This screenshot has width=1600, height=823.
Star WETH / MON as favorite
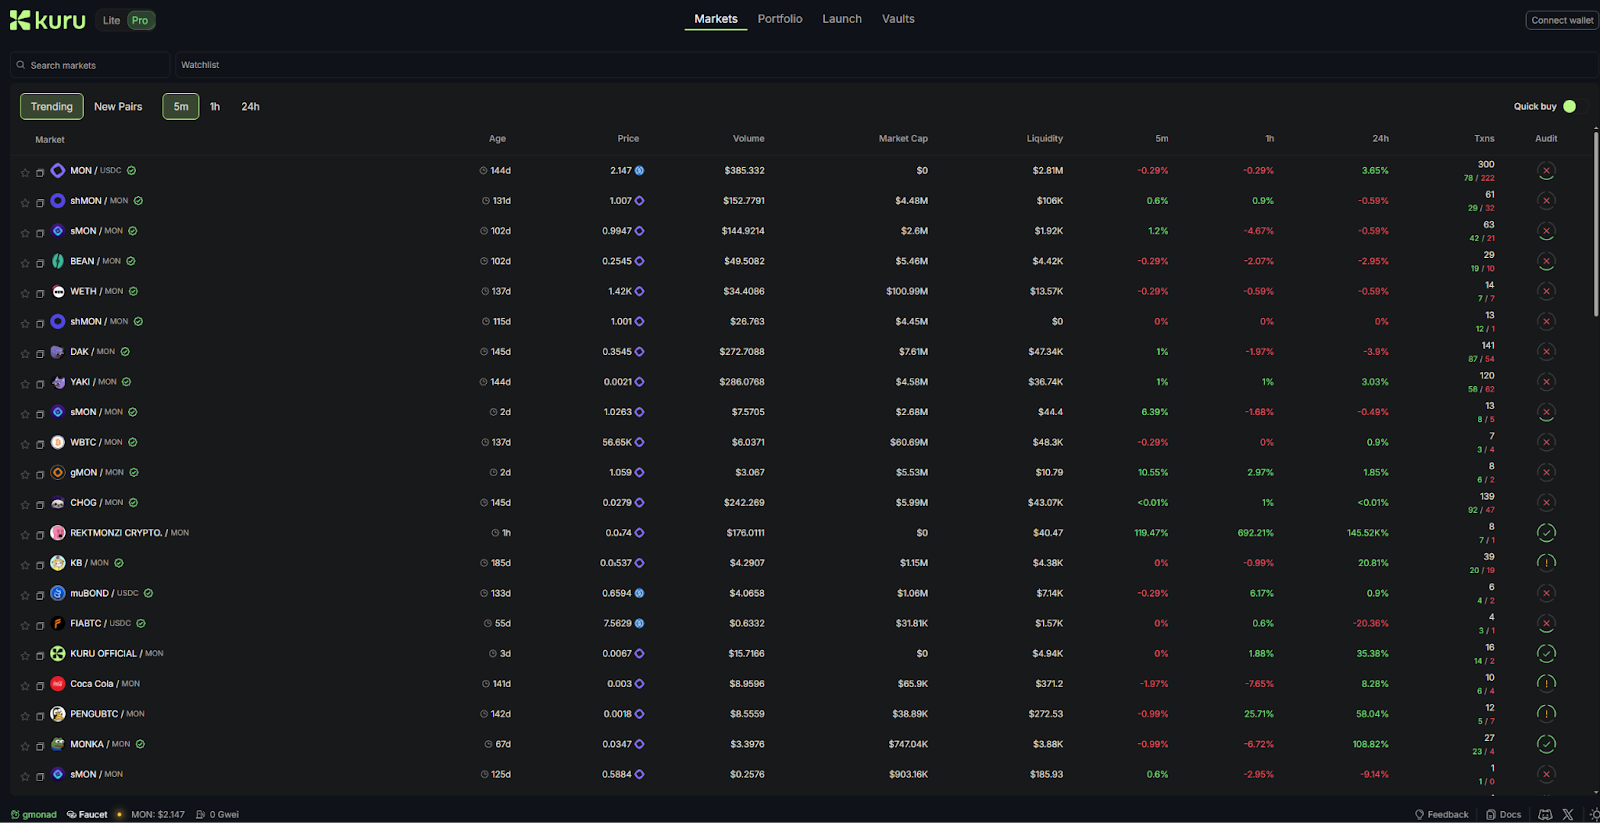(x=25, y=293)
